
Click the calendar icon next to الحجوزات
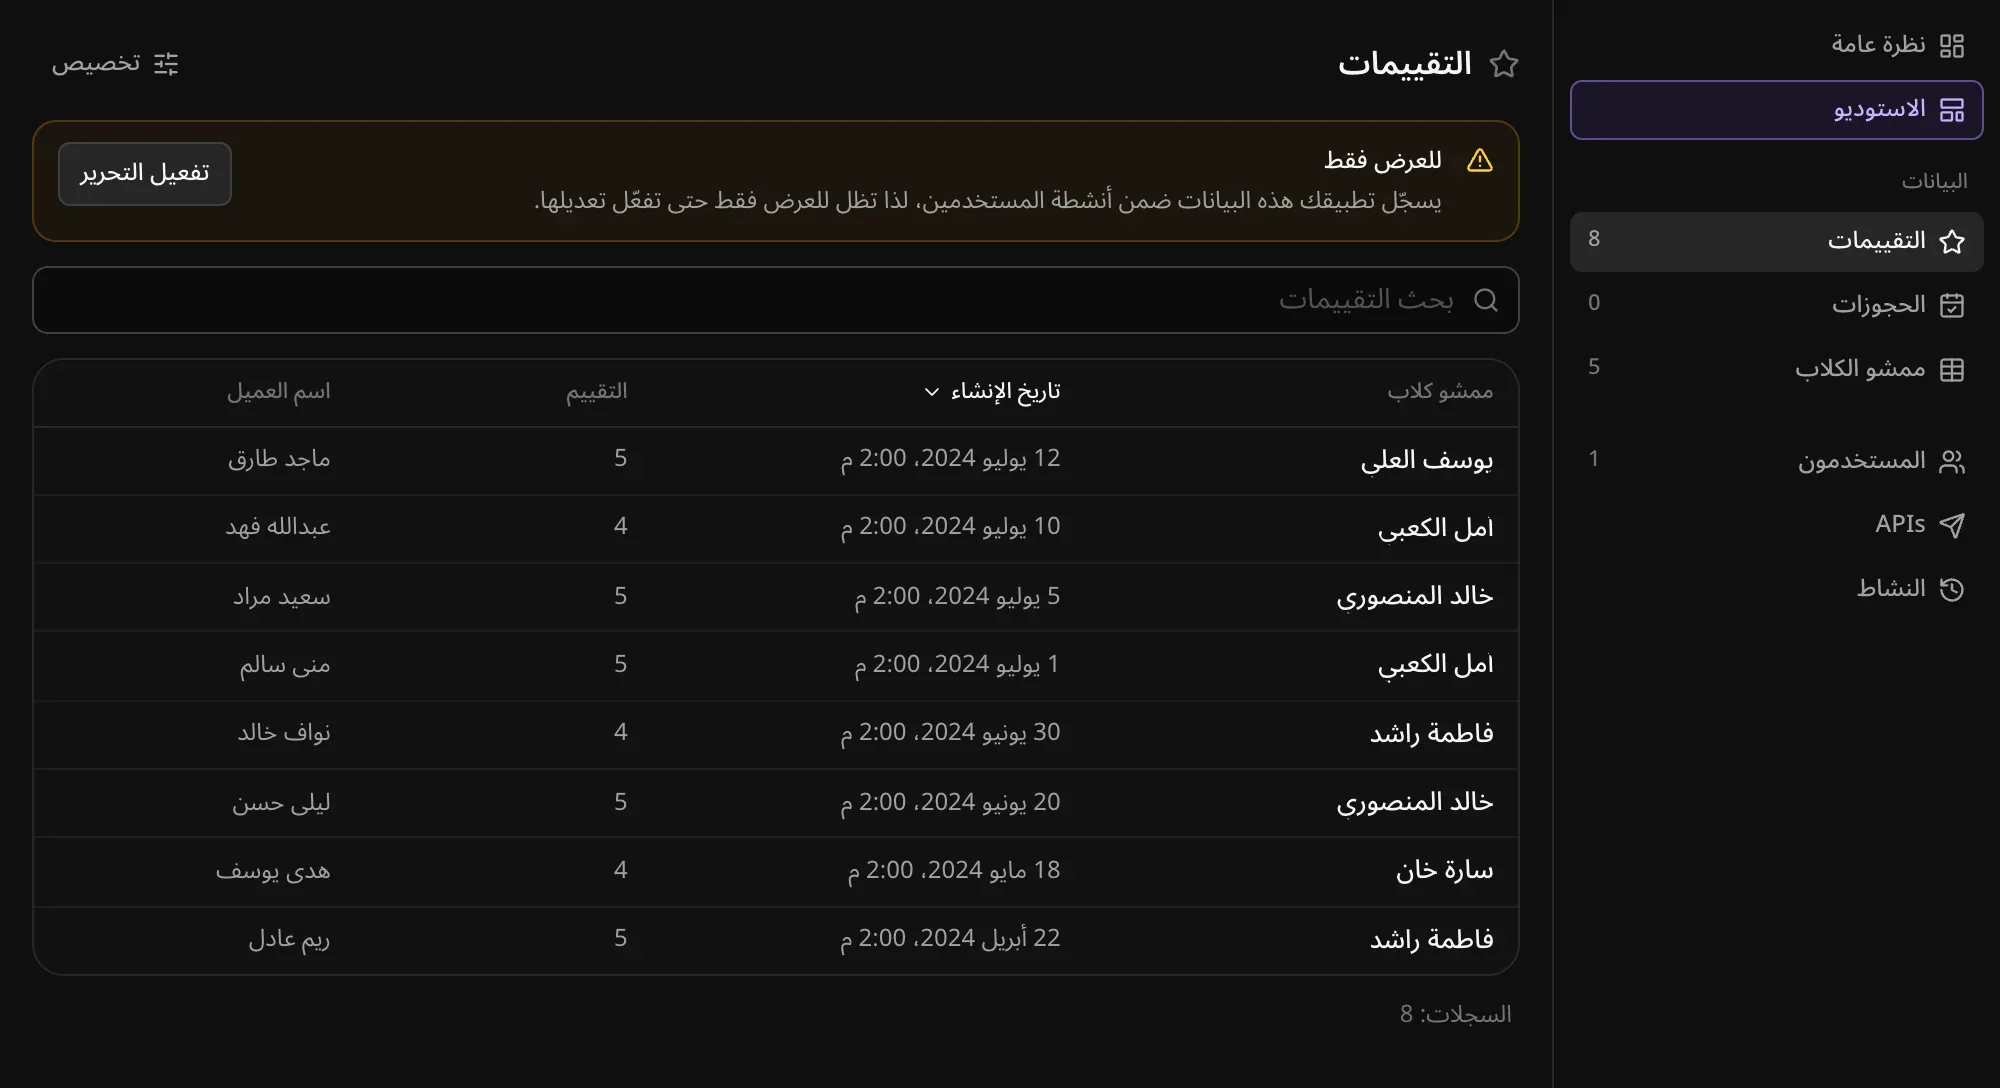point(1951,305)
